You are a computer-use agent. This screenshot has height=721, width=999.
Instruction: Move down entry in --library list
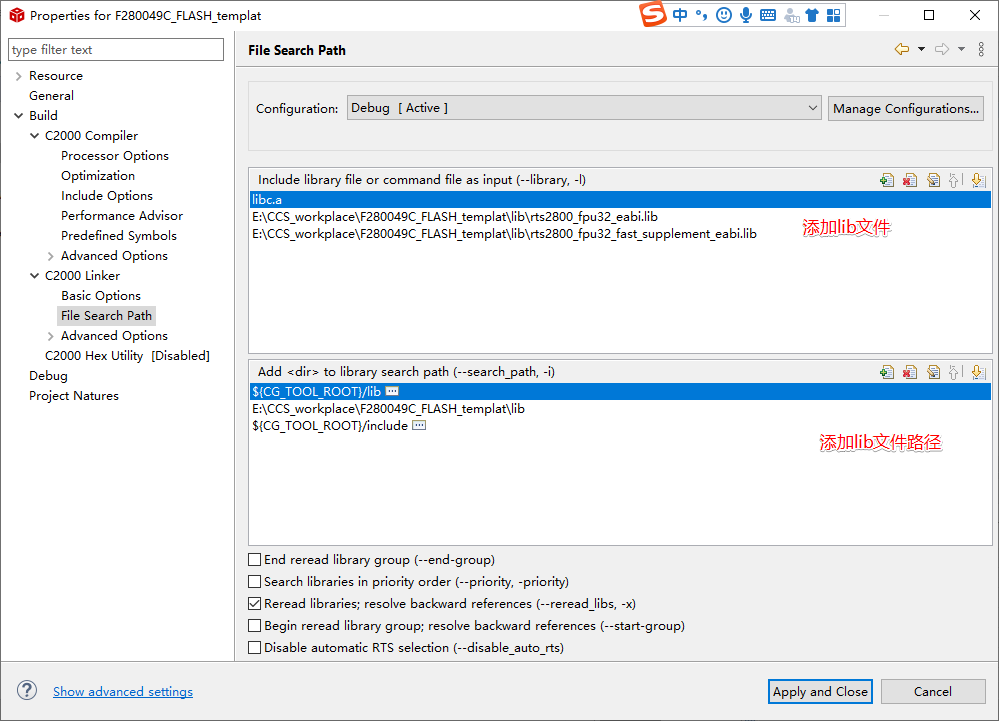coord(978,180)
